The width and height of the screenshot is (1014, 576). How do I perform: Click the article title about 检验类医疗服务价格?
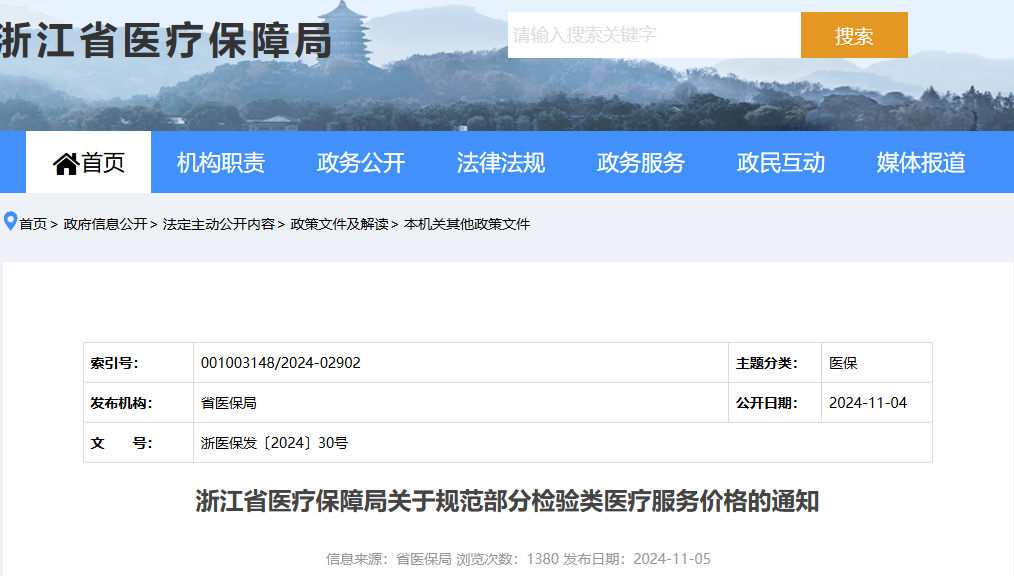pyautogui.click(x=508, y=501)
